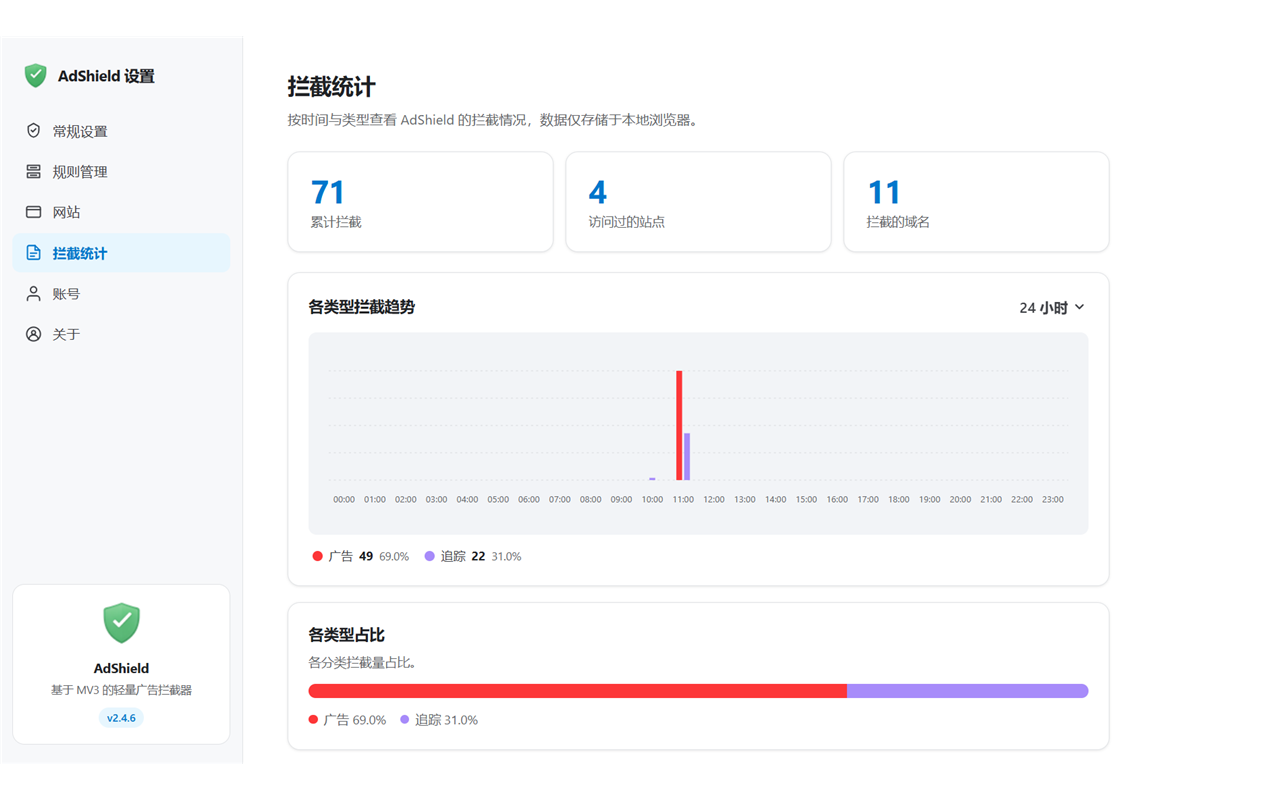Click the red 广告 bar at 11:00
The image size is (1280, 800).
(679, 426)
